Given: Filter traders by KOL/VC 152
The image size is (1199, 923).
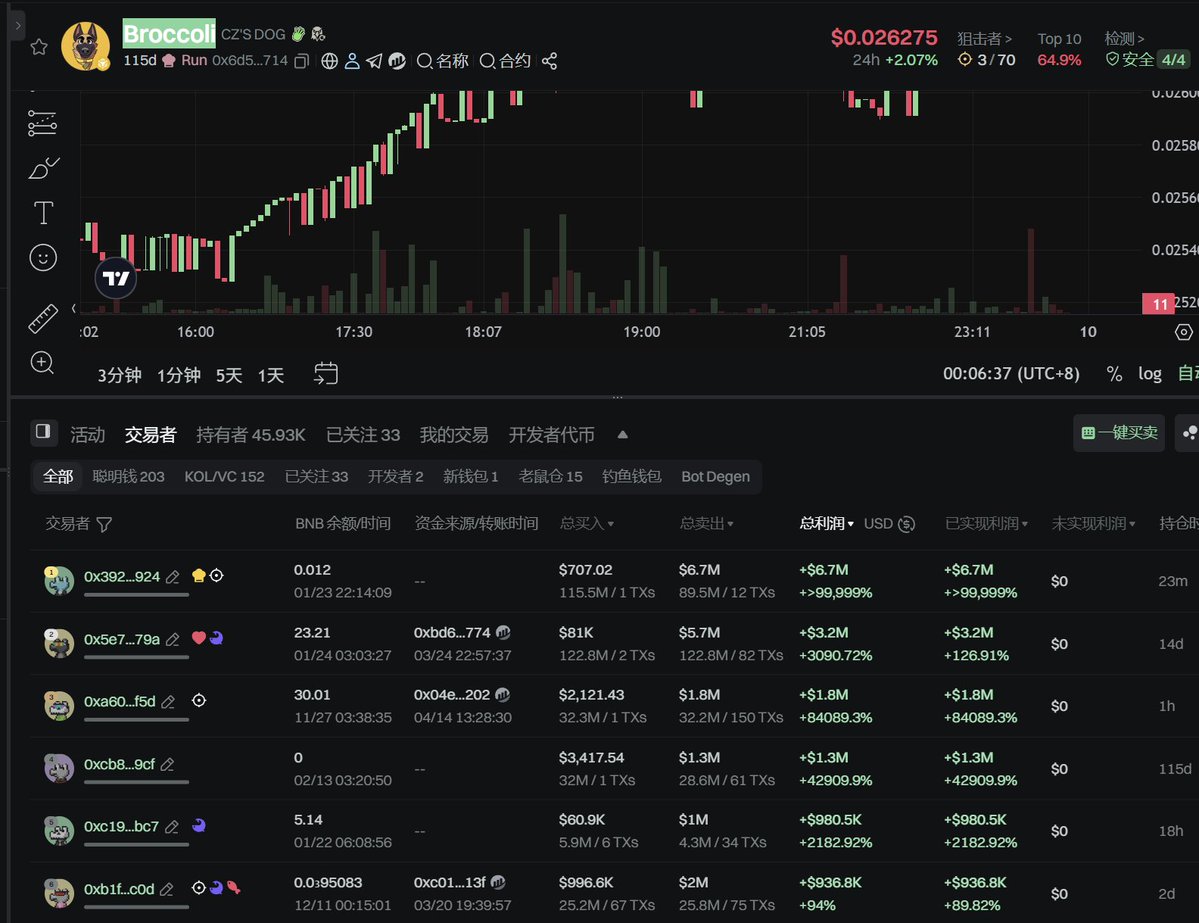Looking at the screenshot, I should coord(224,476).
